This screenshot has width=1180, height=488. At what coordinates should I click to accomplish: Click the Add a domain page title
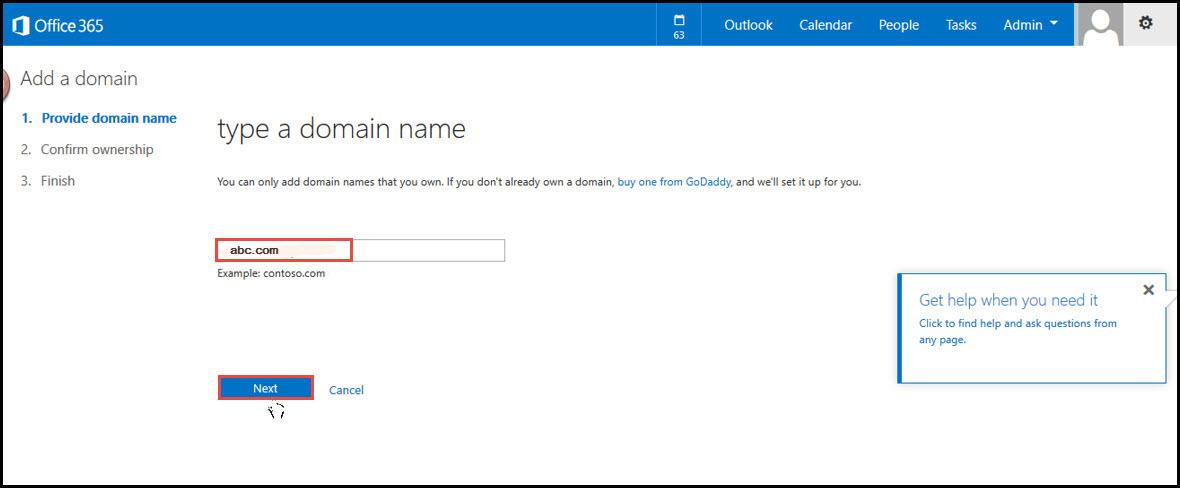79,78
